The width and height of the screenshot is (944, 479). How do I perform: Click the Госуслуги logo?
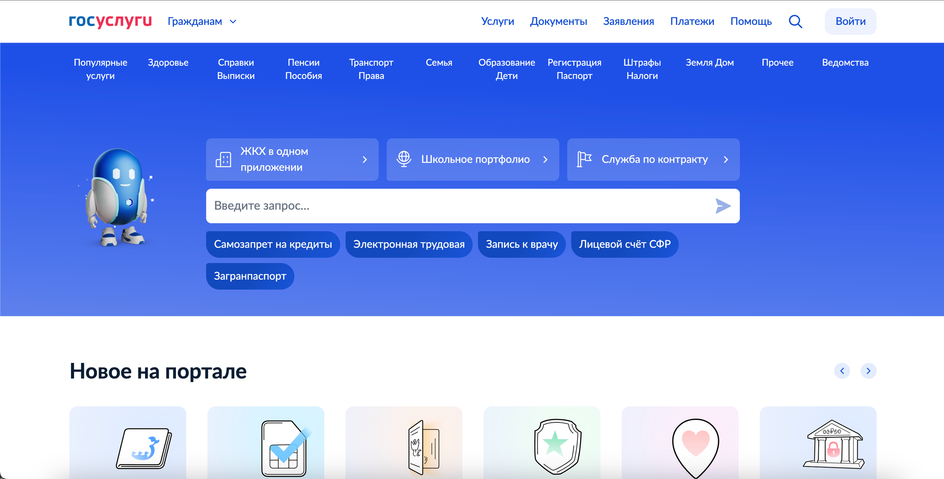110,21
